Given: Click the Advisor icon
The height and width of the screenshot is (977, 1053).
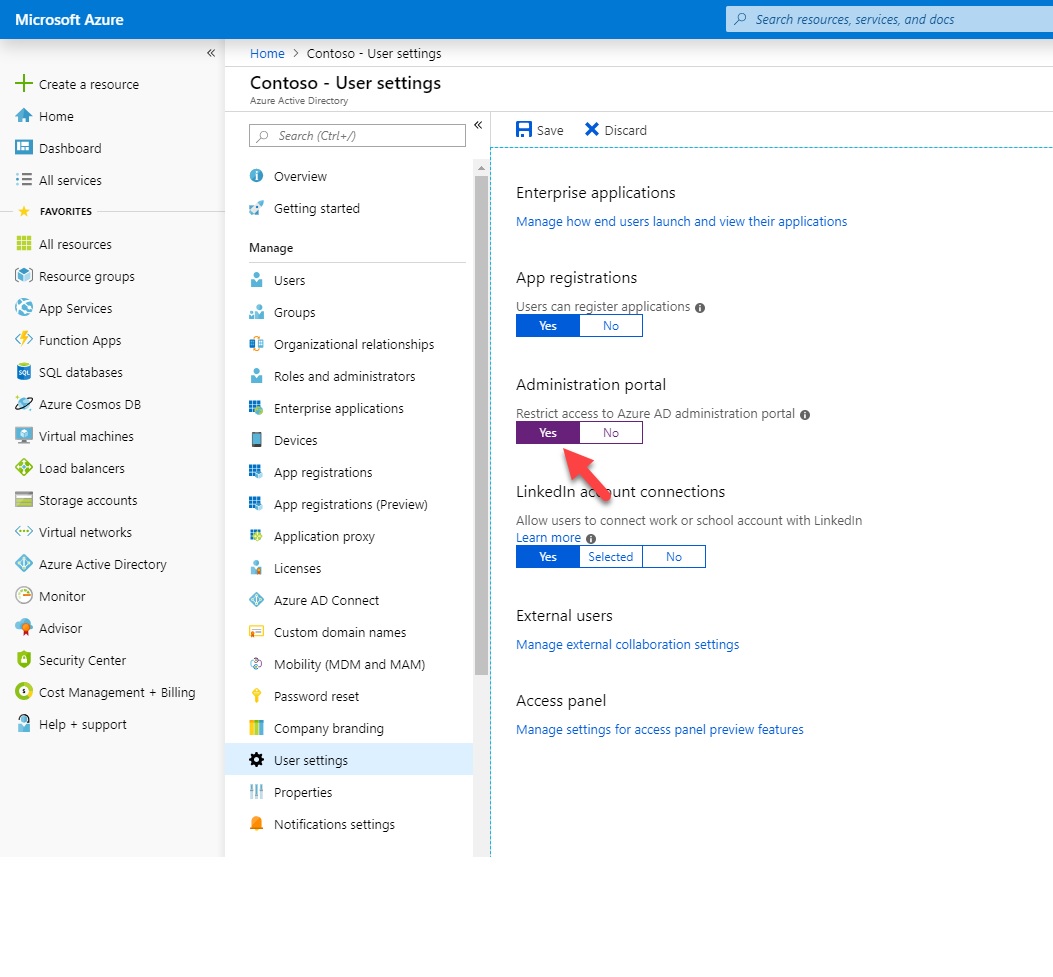Looking at the screenshot, I should point(24,627).
